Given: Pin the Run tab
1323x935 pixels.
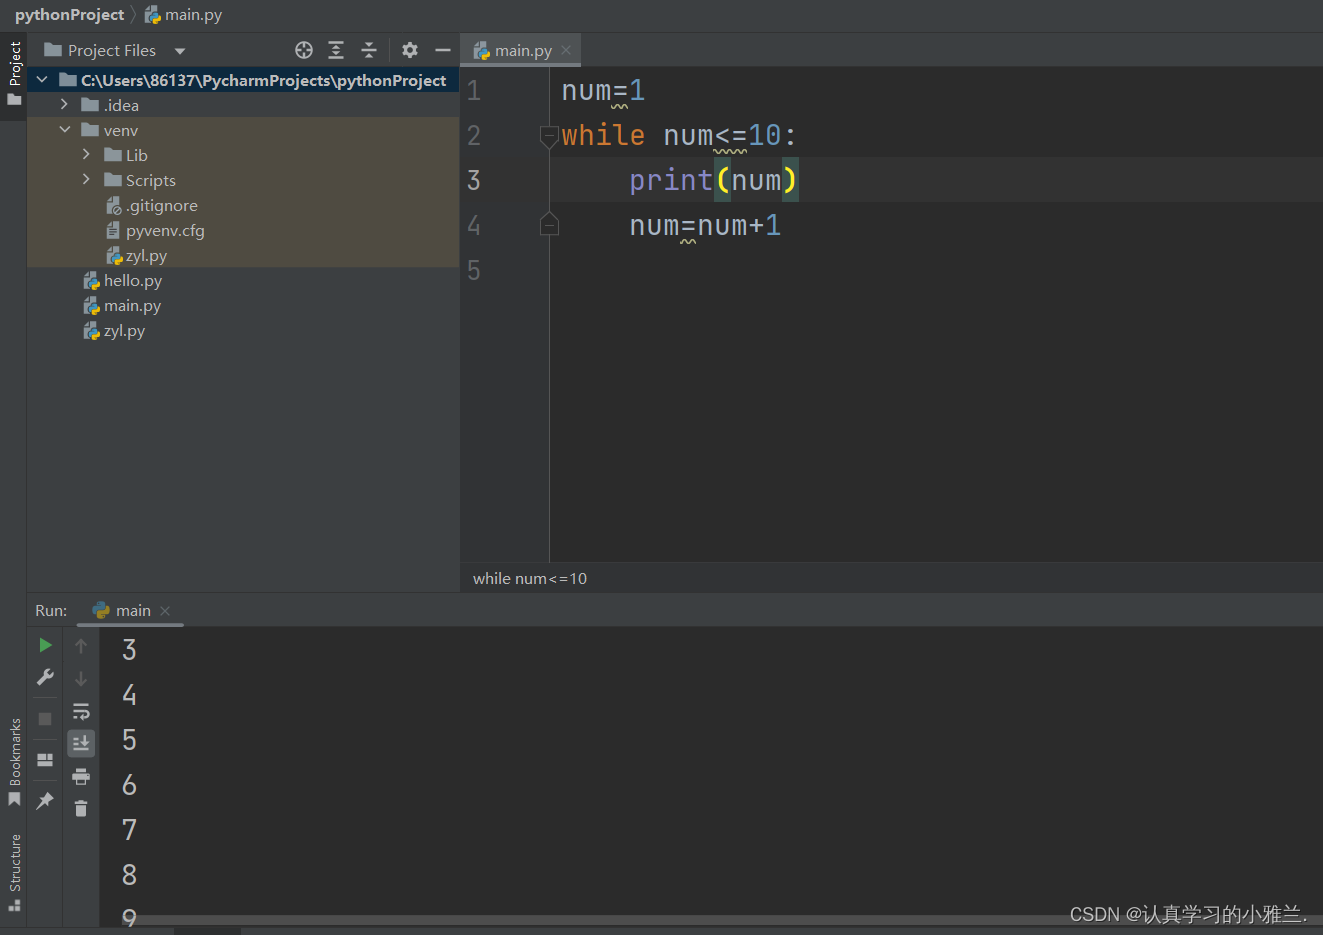Looking at the screenshot, I should [45, 801].
